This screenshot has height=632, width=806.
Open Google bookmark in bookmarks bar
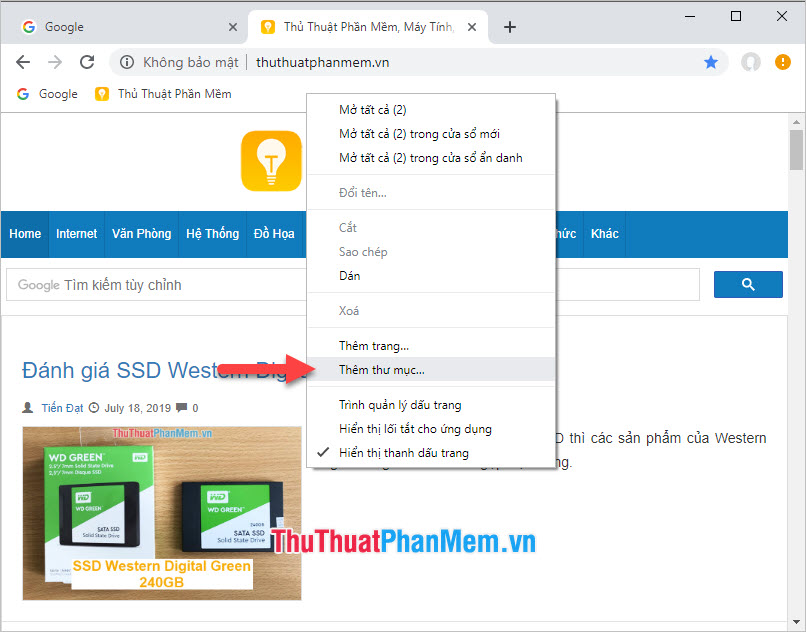tap(47, 94)
